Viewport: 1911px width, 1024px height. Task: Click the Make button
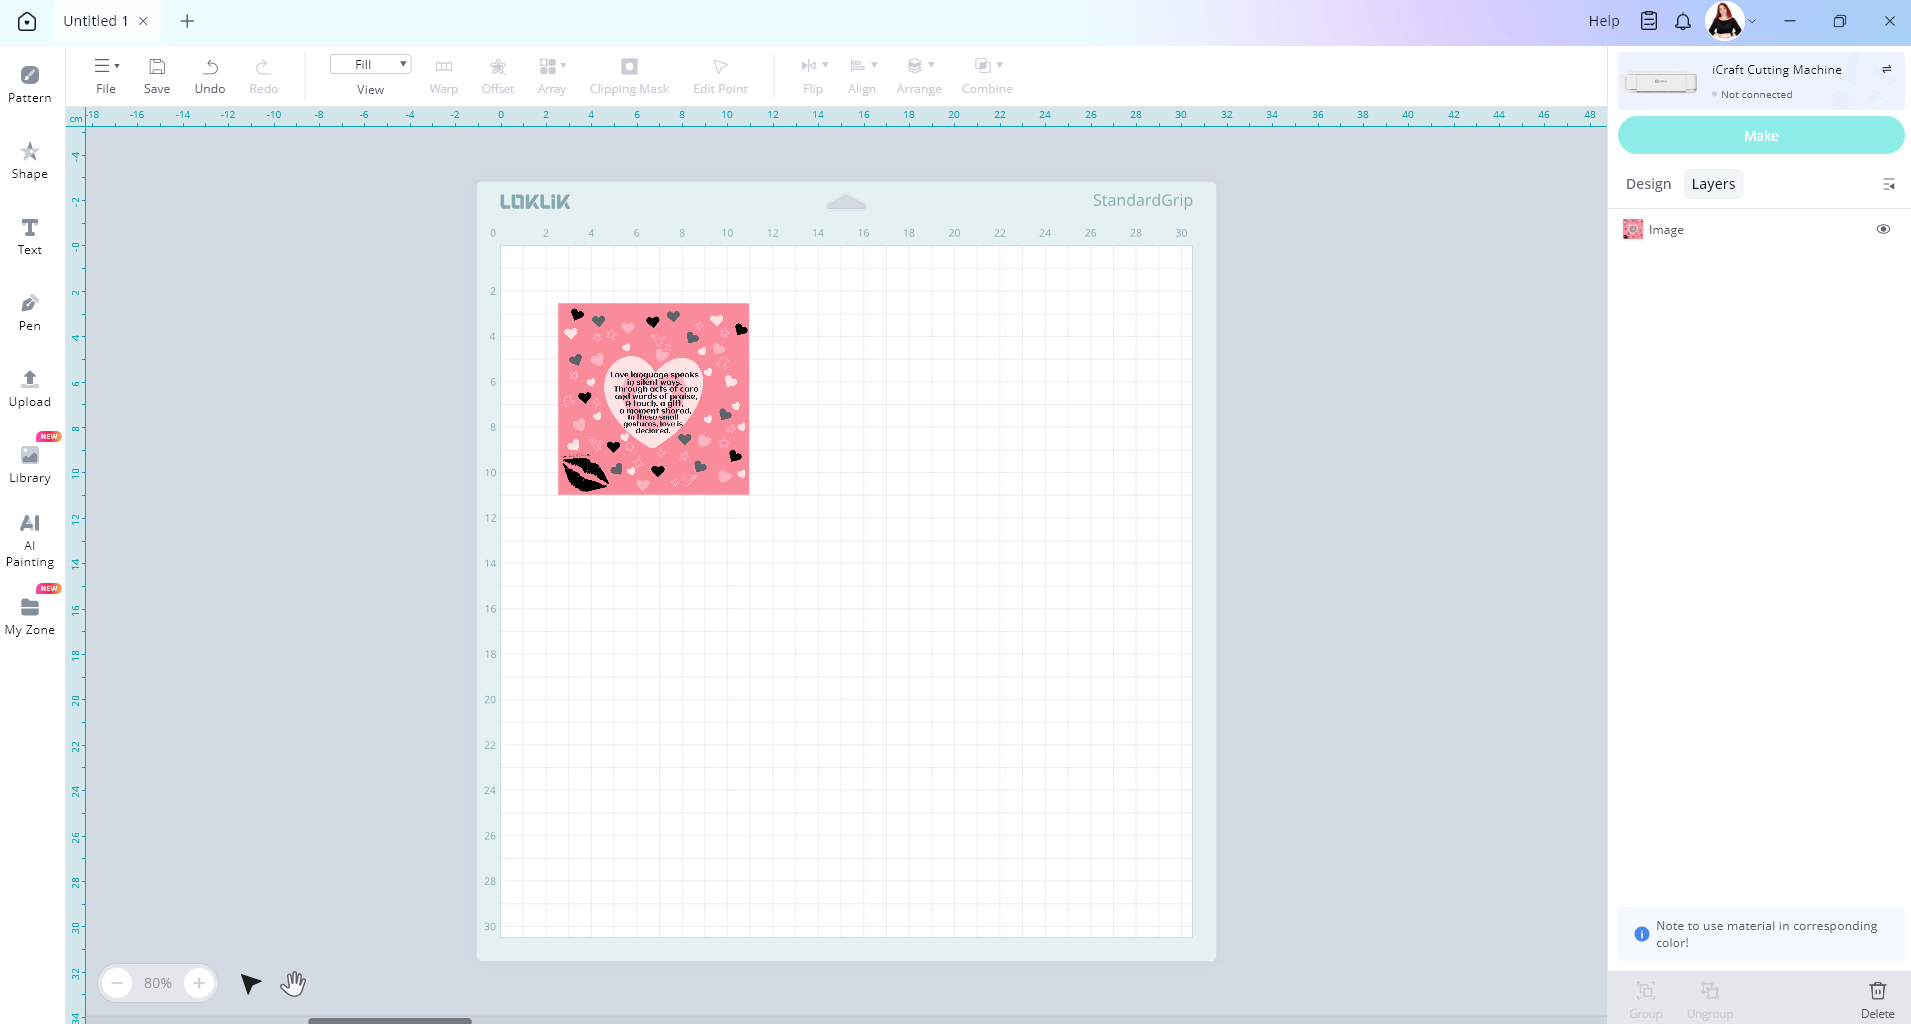1760,136
